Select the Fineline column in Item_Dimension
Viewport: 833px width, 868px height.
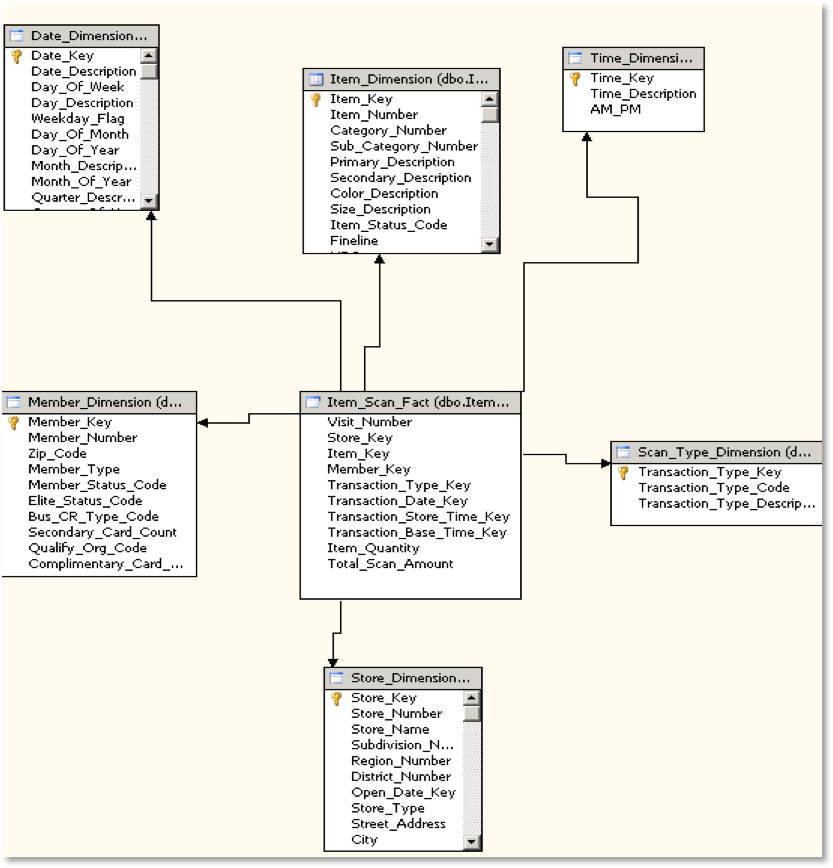(354, 241)
